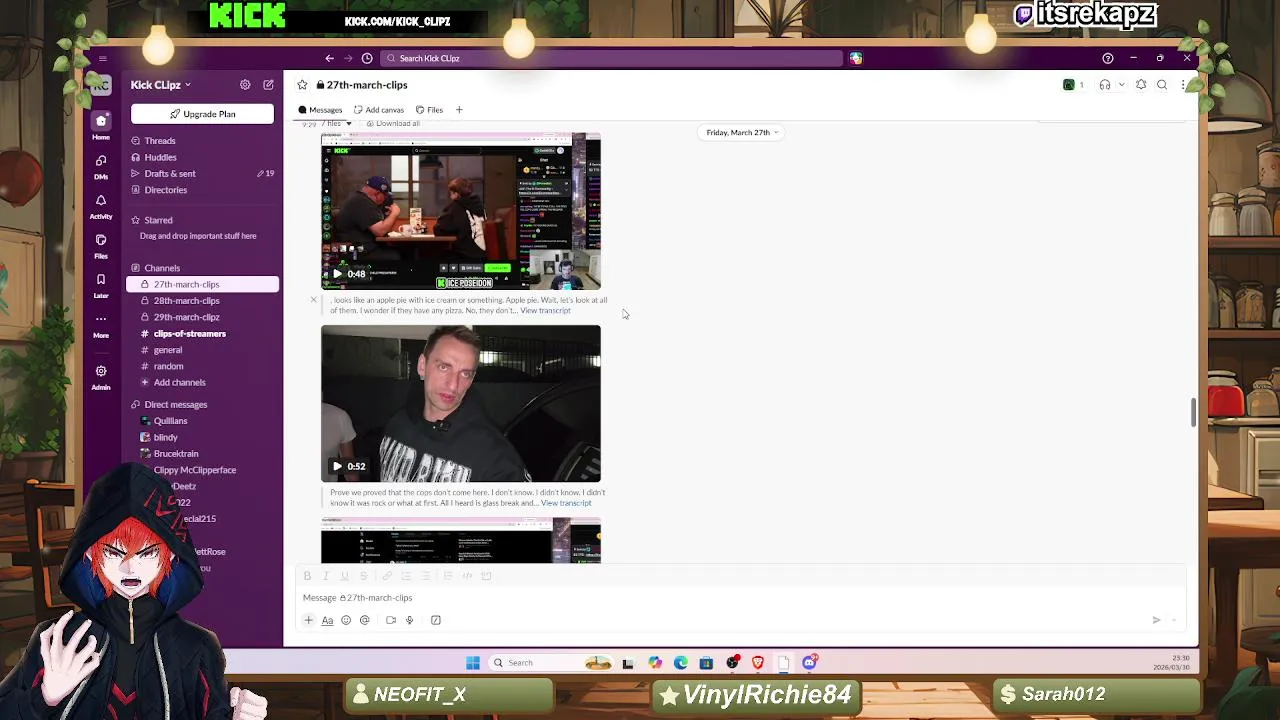1280x720 pixels.
Task: Open workspace settings gear icon
Action: (245, 85)
